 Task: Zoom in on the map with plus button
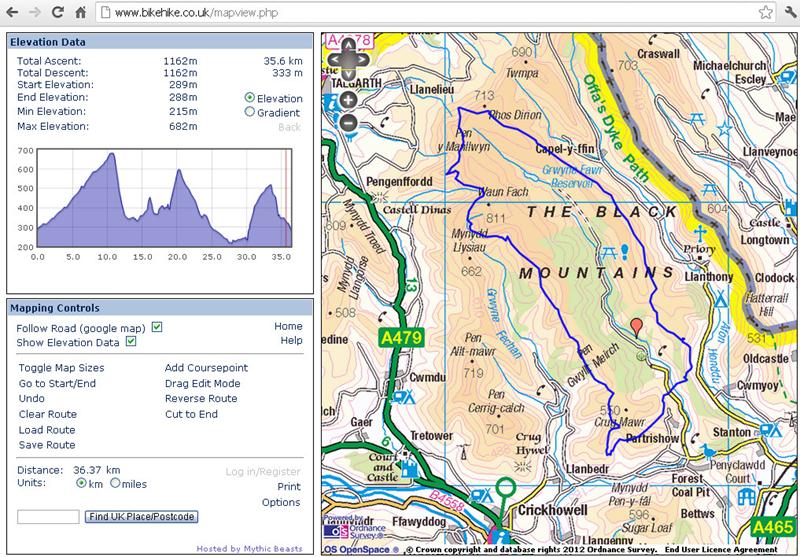point(348,100)
